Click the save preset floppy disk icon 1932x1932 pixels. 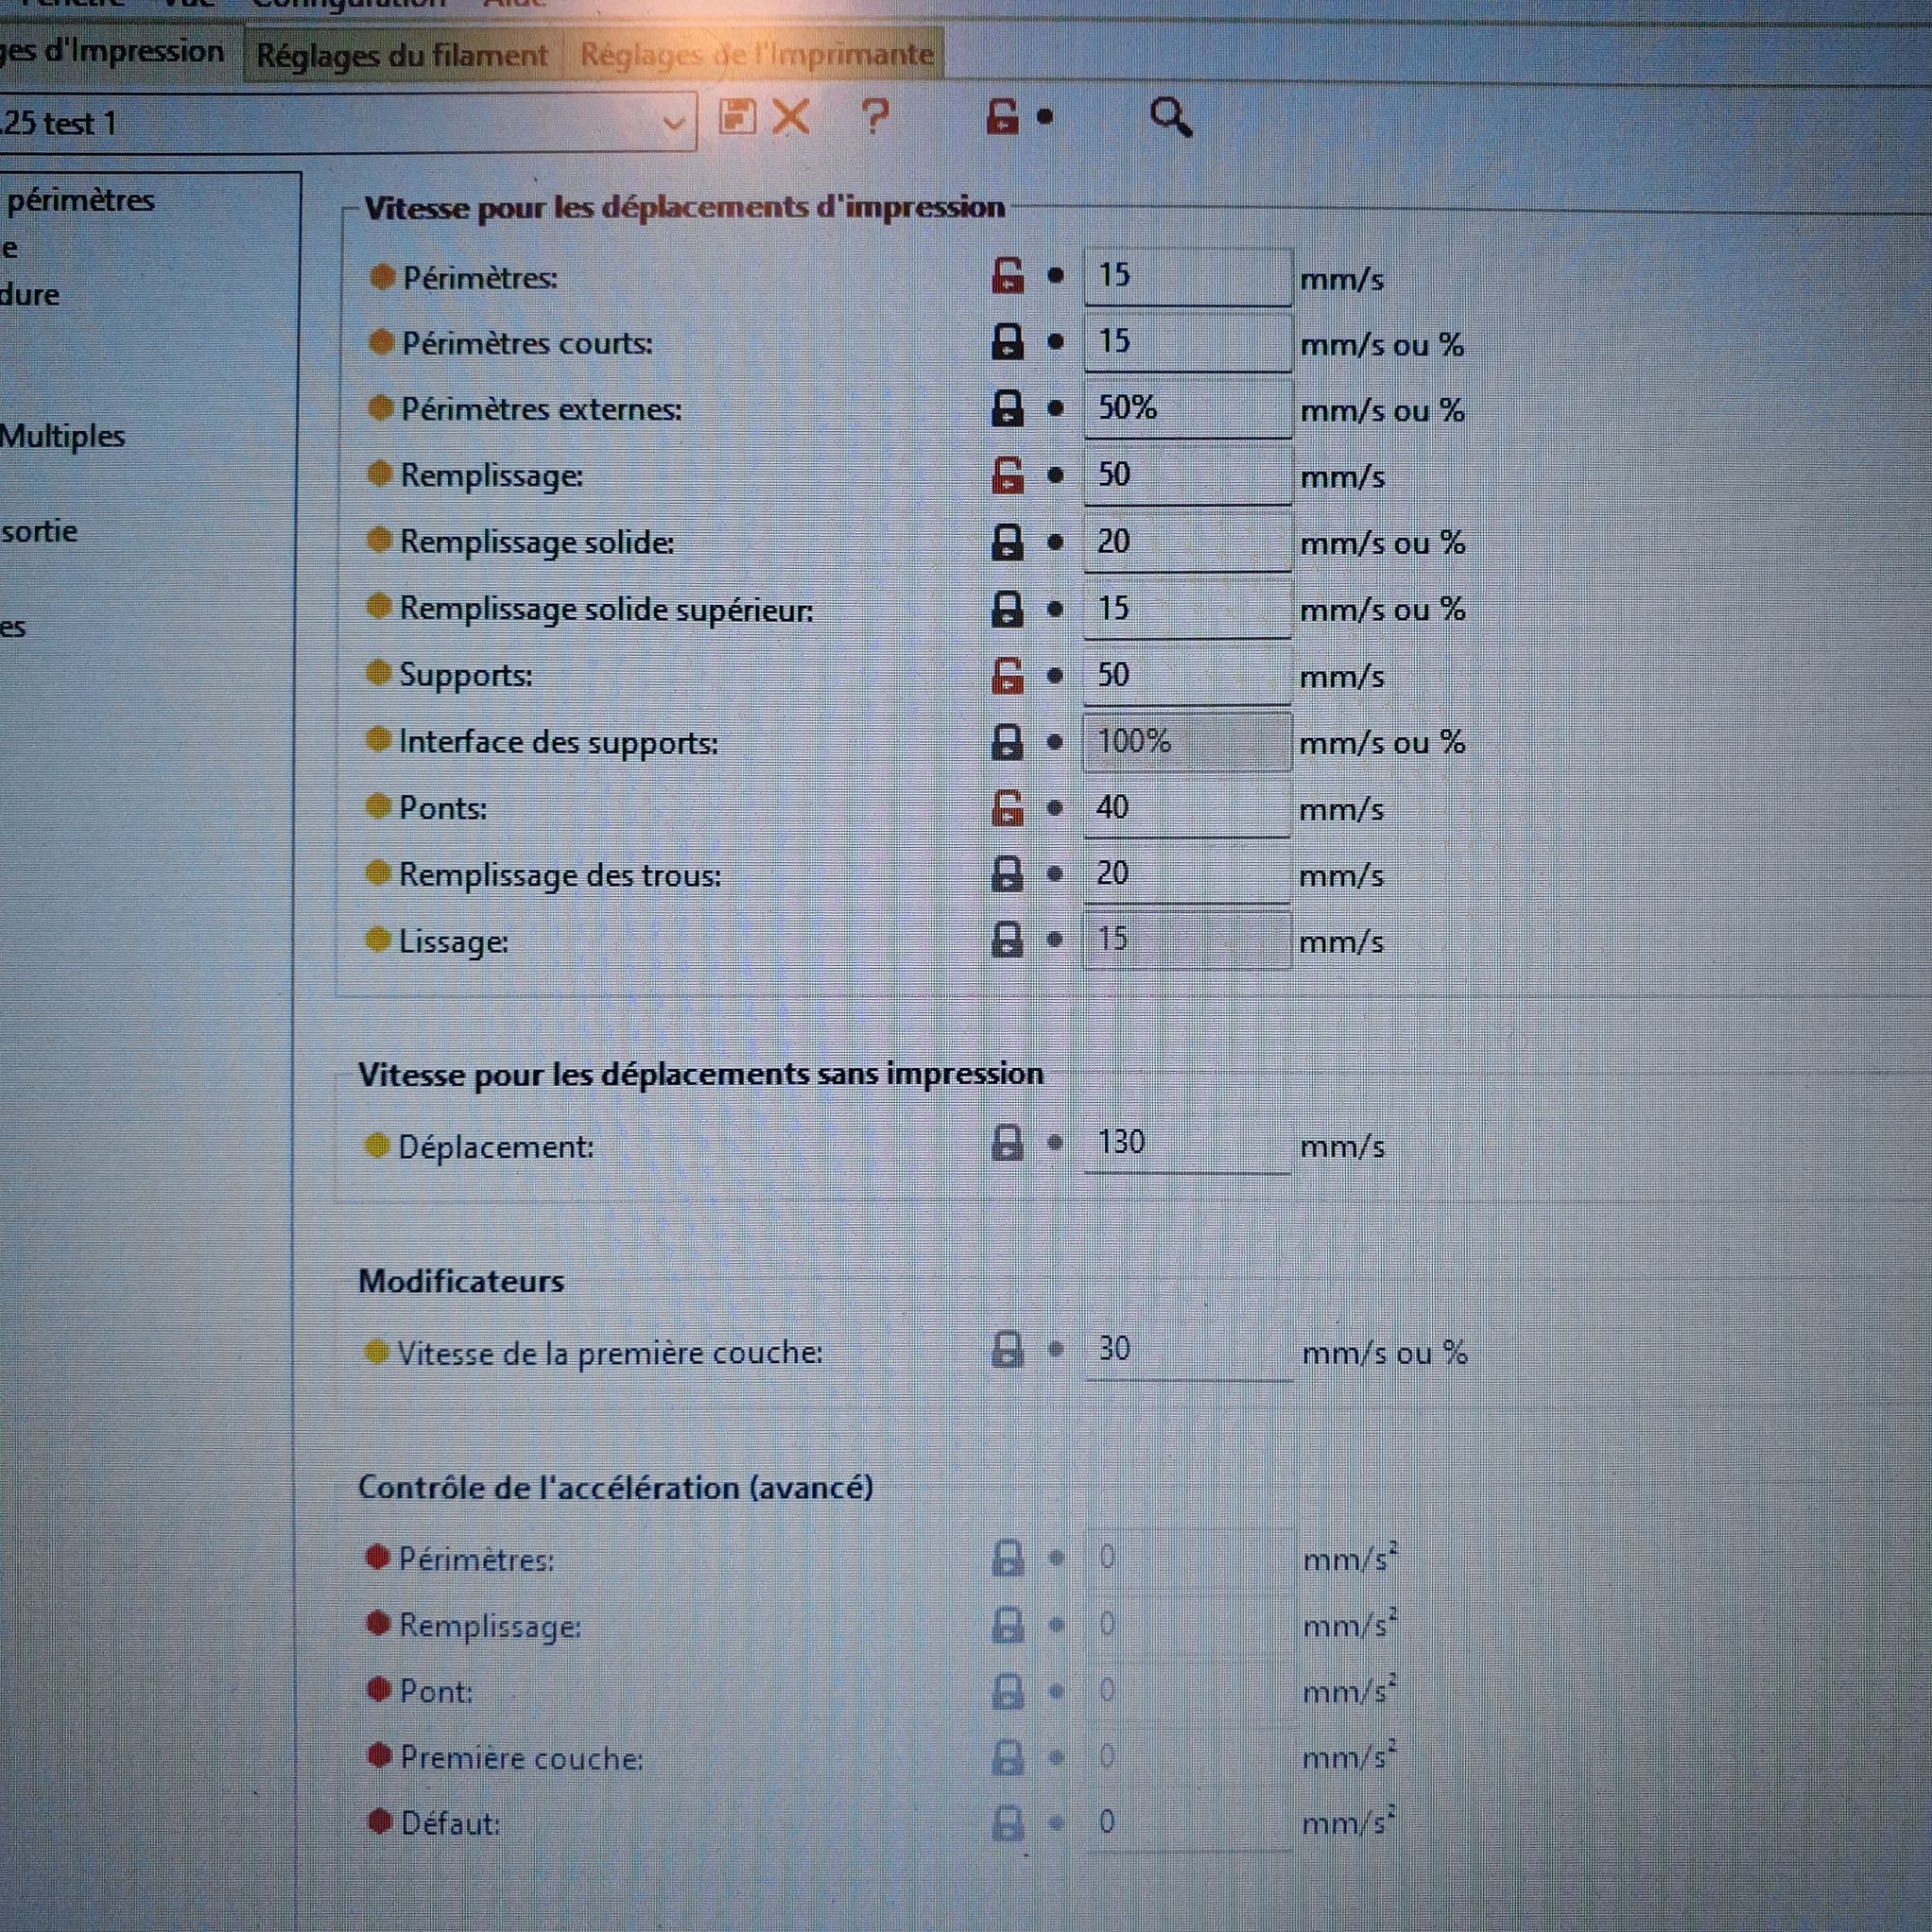[737, 117]
